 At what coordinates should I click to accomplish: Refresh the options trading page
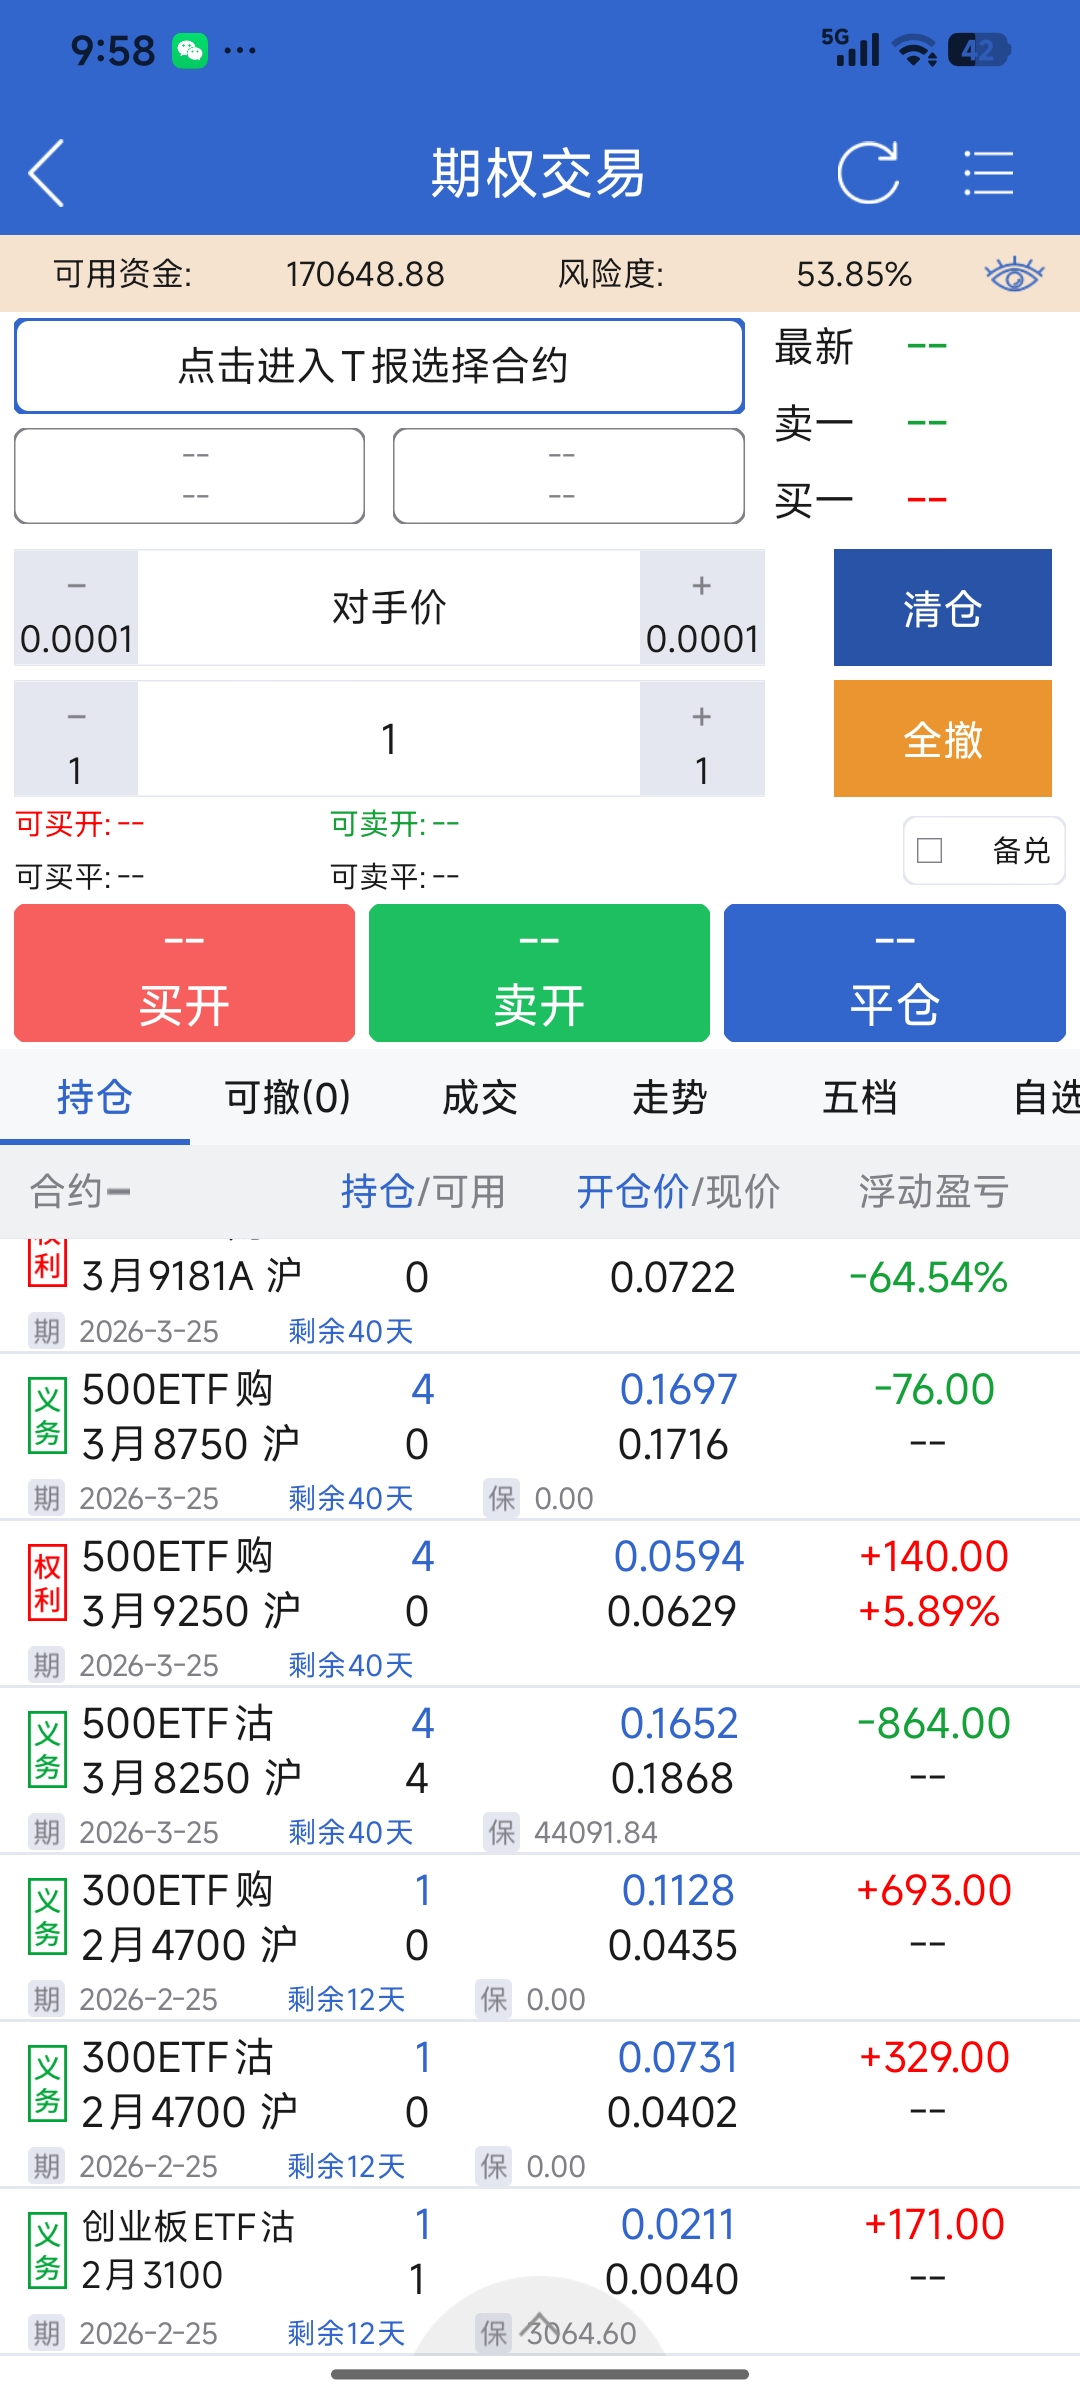click(x=868, y=173)
